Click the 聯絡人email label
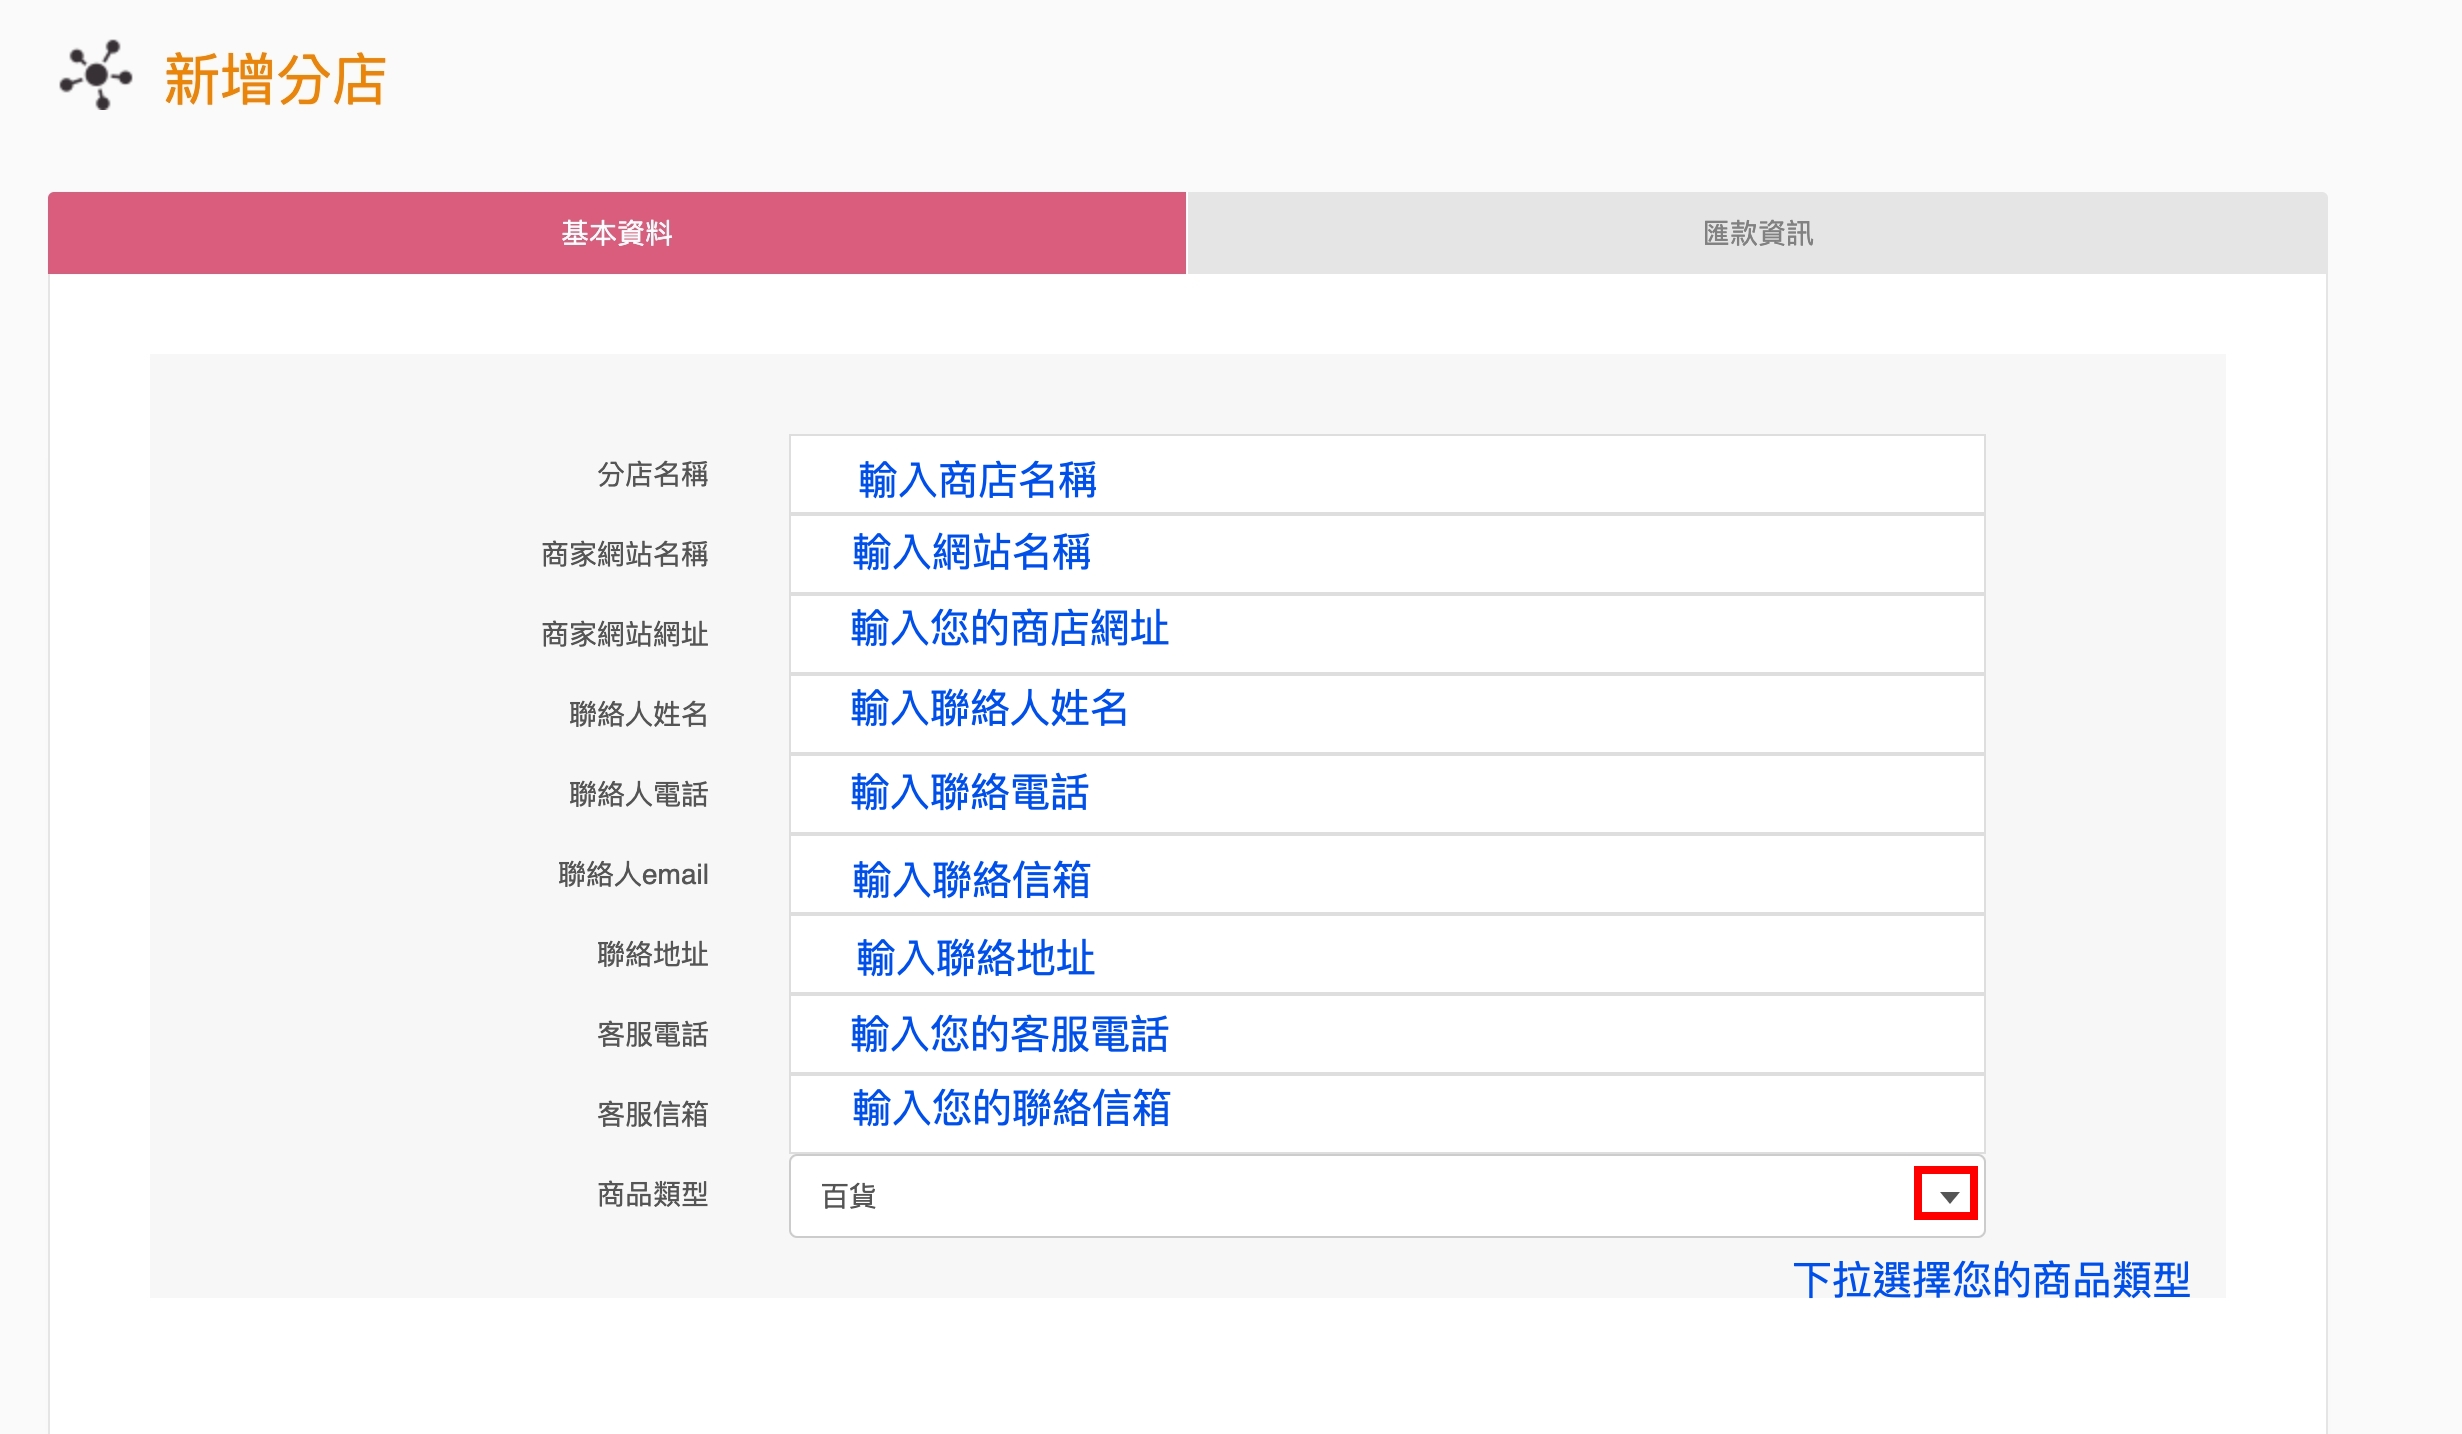This screenshot has height=1434, width=2462. [633, 874]
